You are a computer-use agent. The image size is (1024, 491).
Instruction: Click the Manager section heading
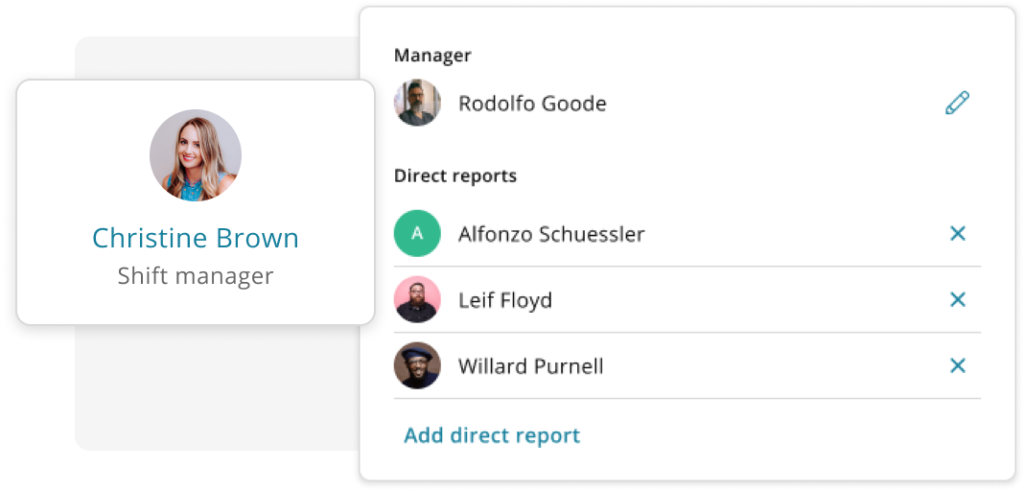click(x=432, y=55)
